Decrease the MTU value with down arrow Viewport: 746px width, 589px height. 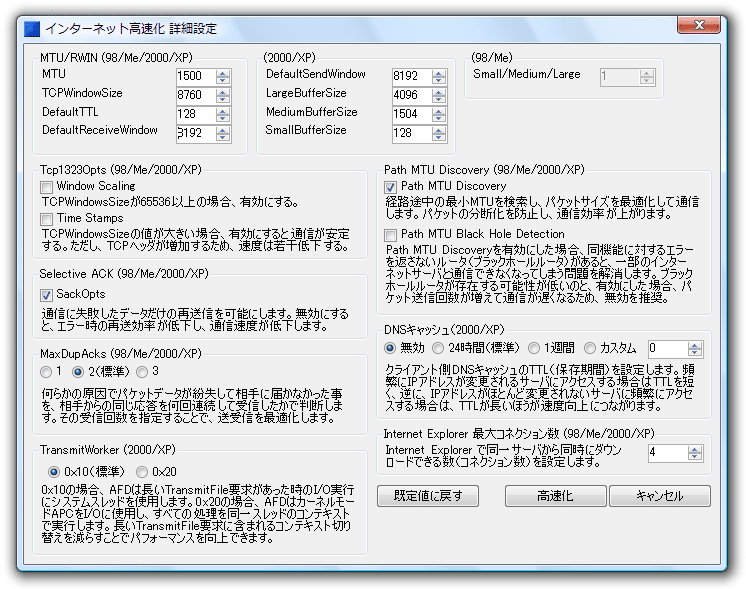click(x=223, y=80)
